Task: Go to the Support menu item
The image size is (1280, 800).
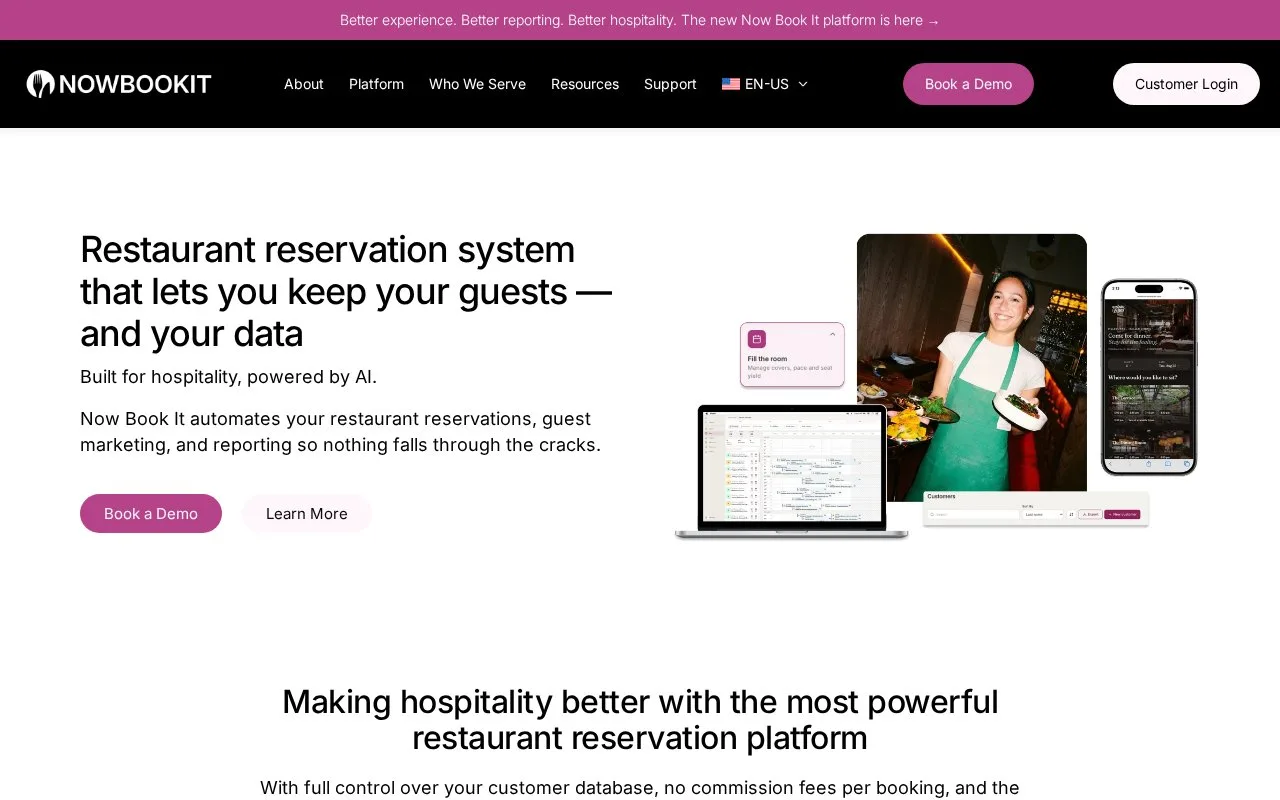Action: pyautogui.click(x=670, y=84)
